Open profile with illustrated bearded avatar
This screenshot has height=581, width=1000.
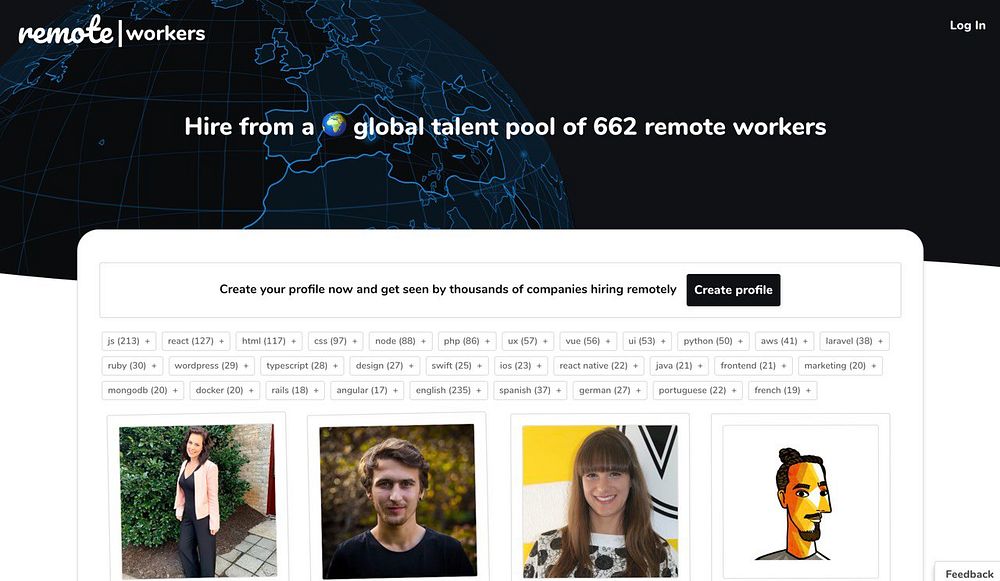(800, 501)
